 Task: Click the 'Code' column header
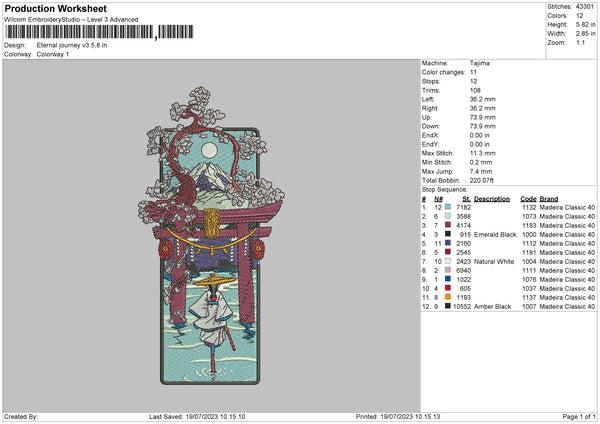528,199
